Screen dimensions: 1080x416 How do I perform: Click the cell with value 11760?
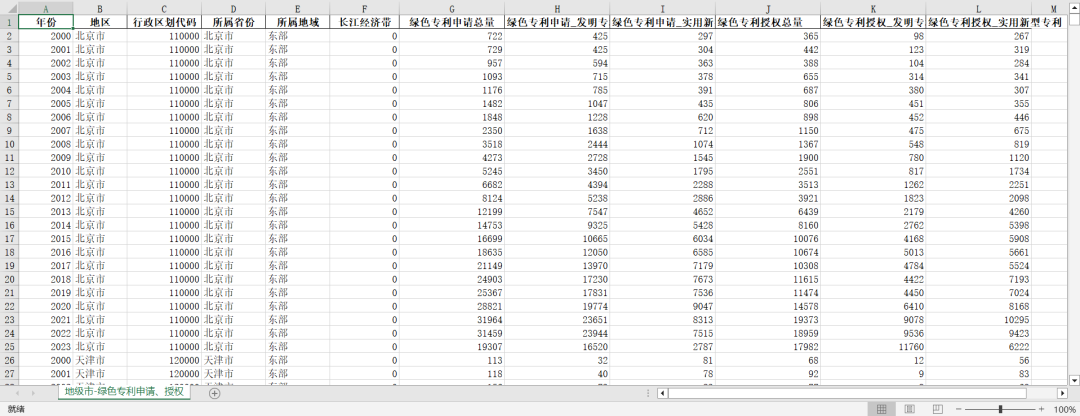873,346
